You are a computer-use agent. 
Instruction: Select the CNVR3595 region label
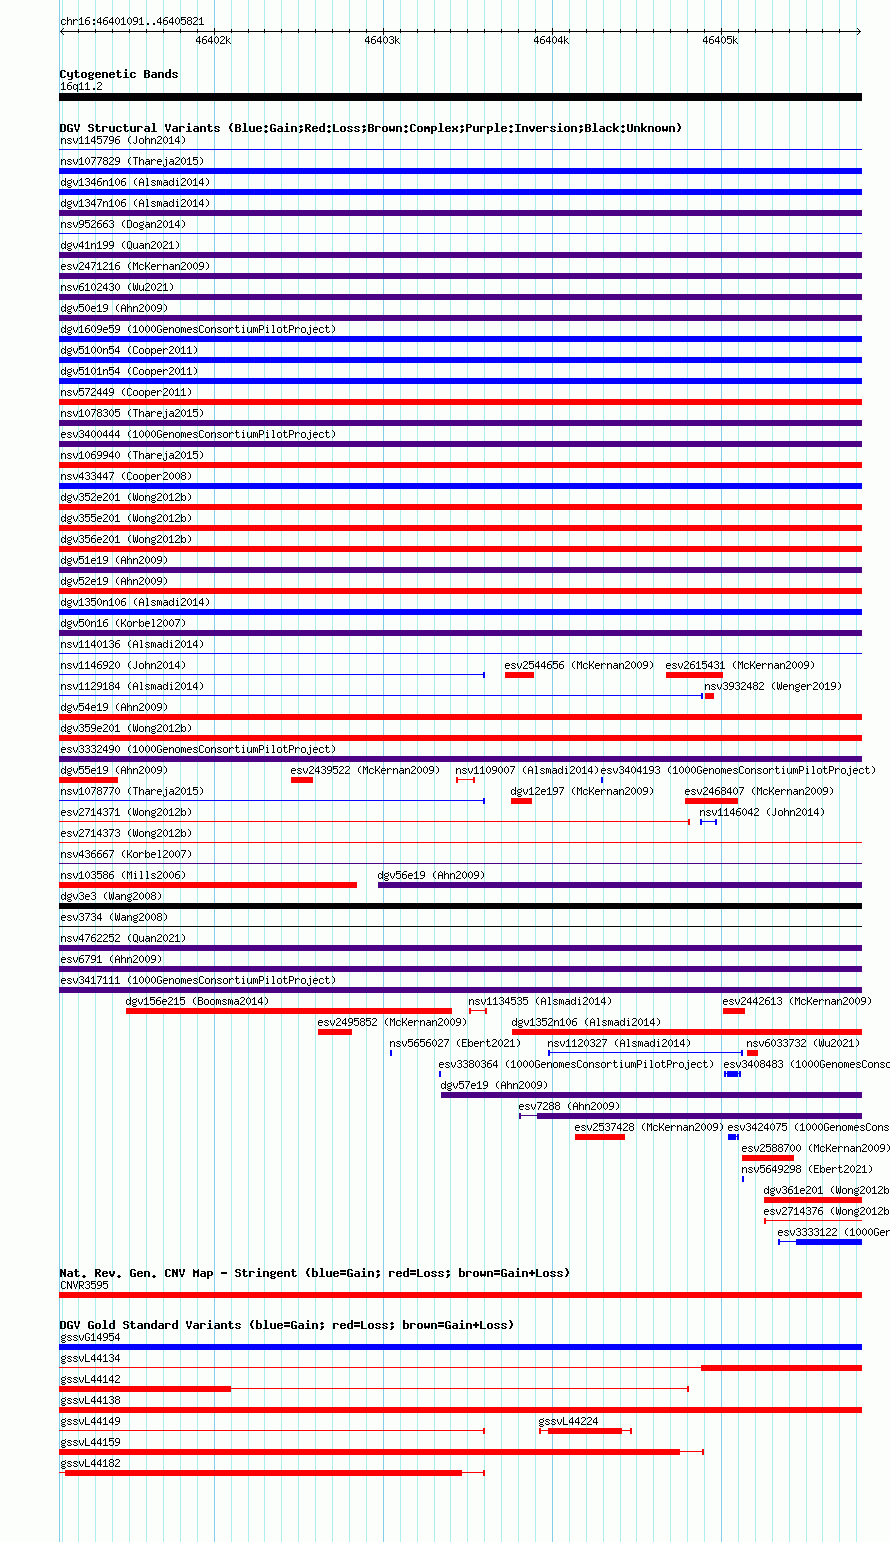point(84,1285)
